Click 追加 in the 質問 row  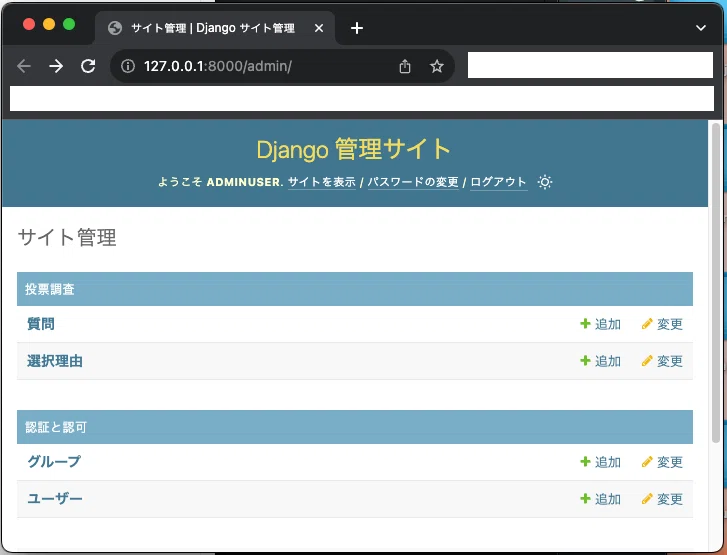pos(600,324)
